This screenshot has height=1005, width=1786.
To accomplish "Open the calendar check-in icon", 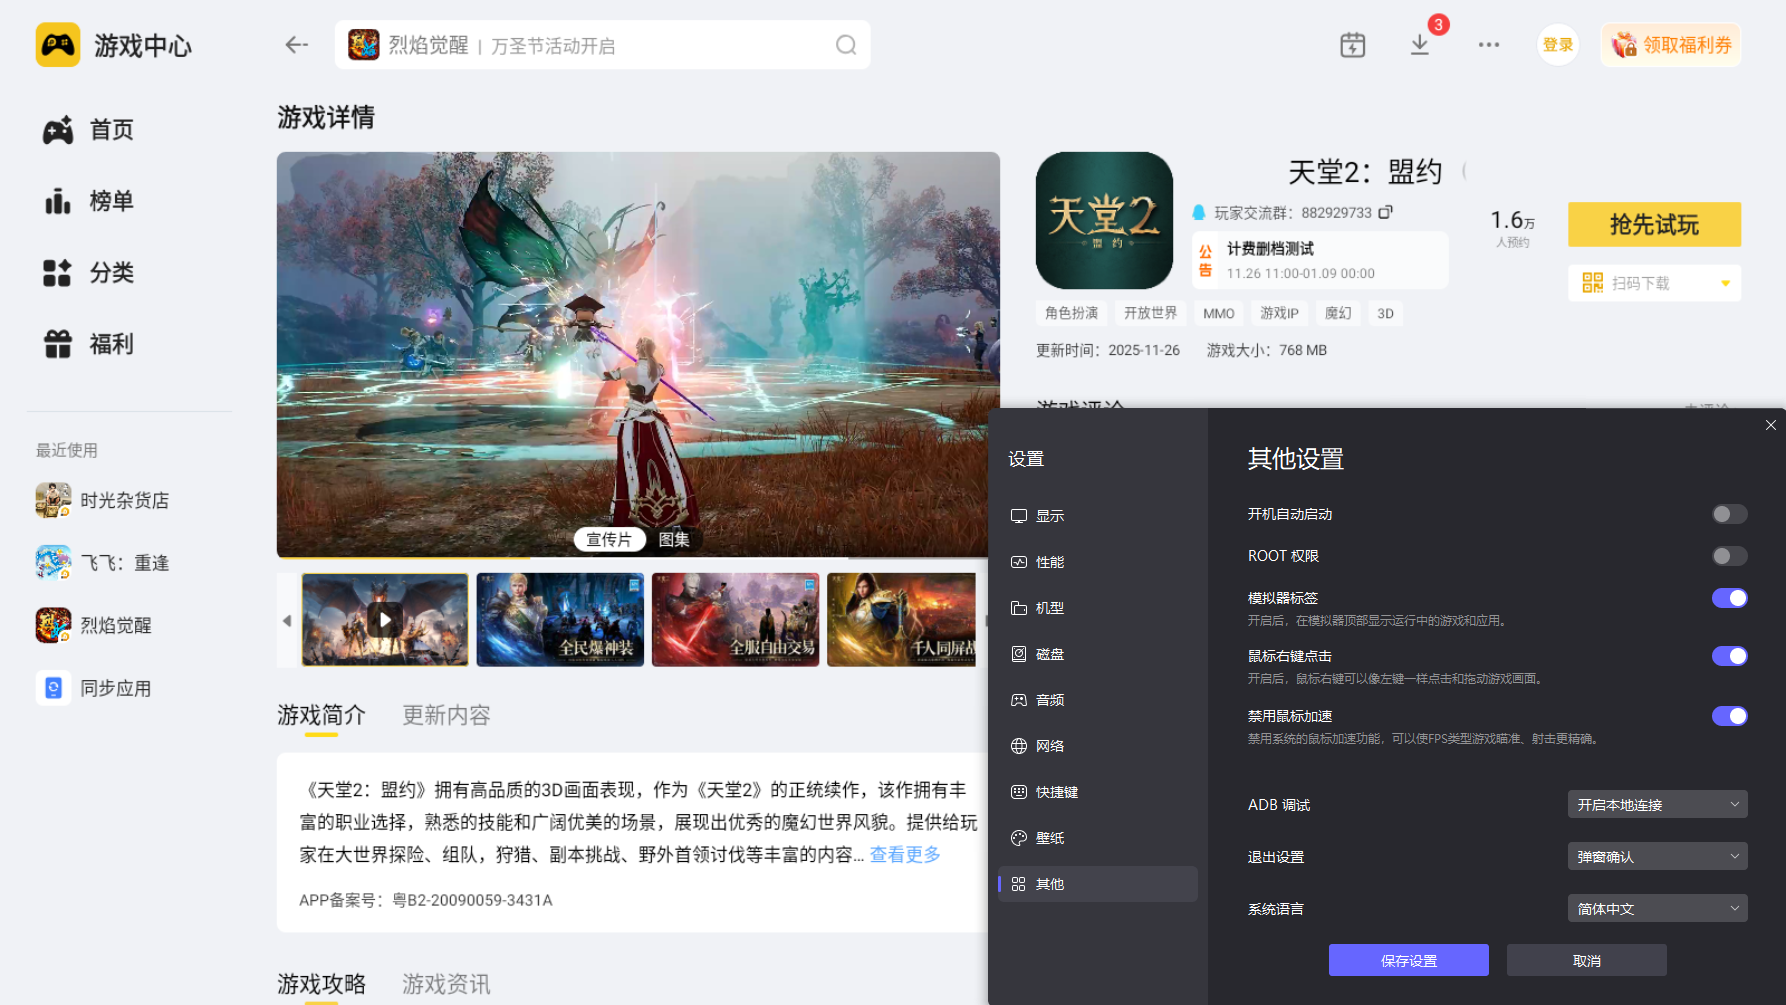I will click(1352, 45).
